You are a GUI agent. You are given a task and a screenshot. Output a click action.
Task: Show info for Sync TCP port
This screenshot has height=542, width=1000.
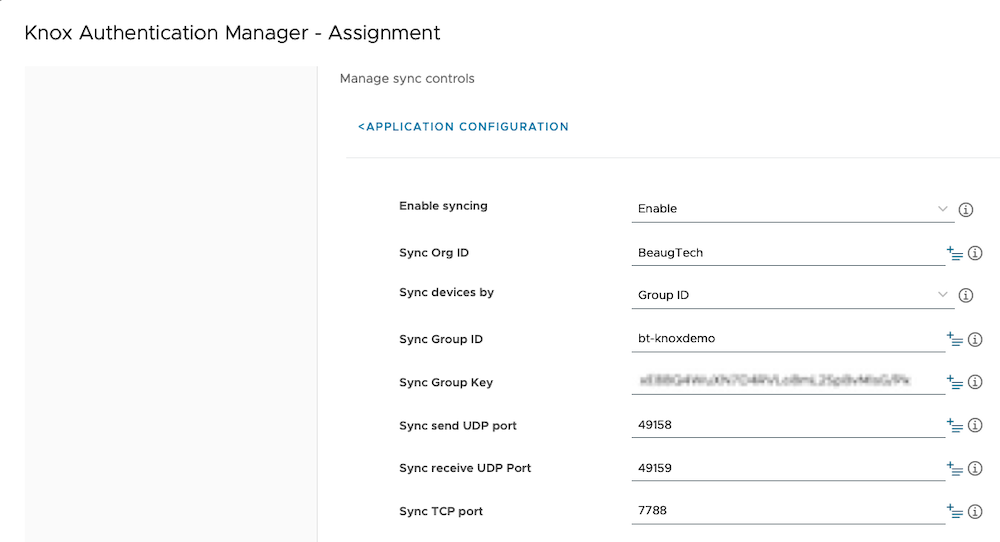click(975, 512)
